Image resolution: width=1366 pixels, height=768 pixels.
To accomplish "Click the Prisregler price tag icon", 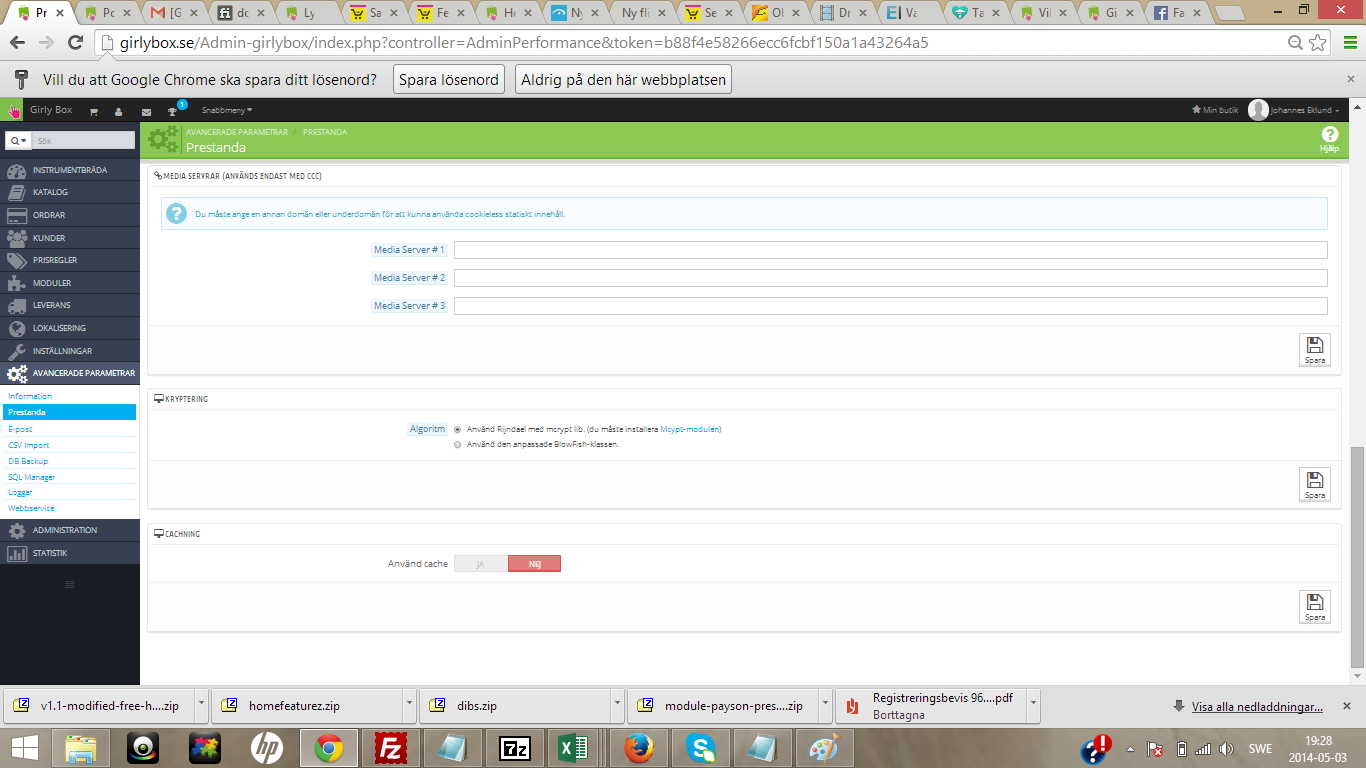I will (16, 260).
